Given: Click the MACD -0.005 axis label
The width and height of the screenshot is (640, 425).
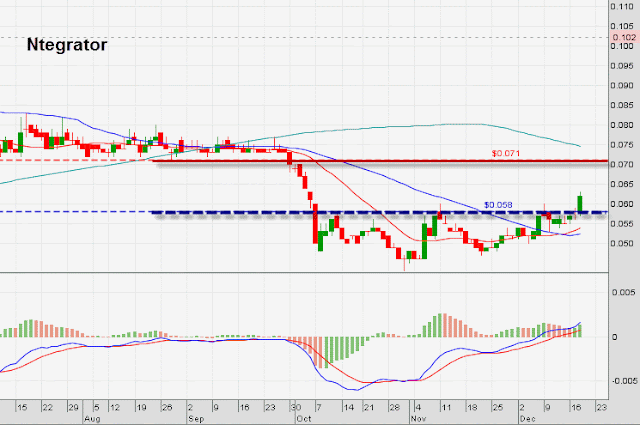Looking at the screenshot, I should coord(624,381).
